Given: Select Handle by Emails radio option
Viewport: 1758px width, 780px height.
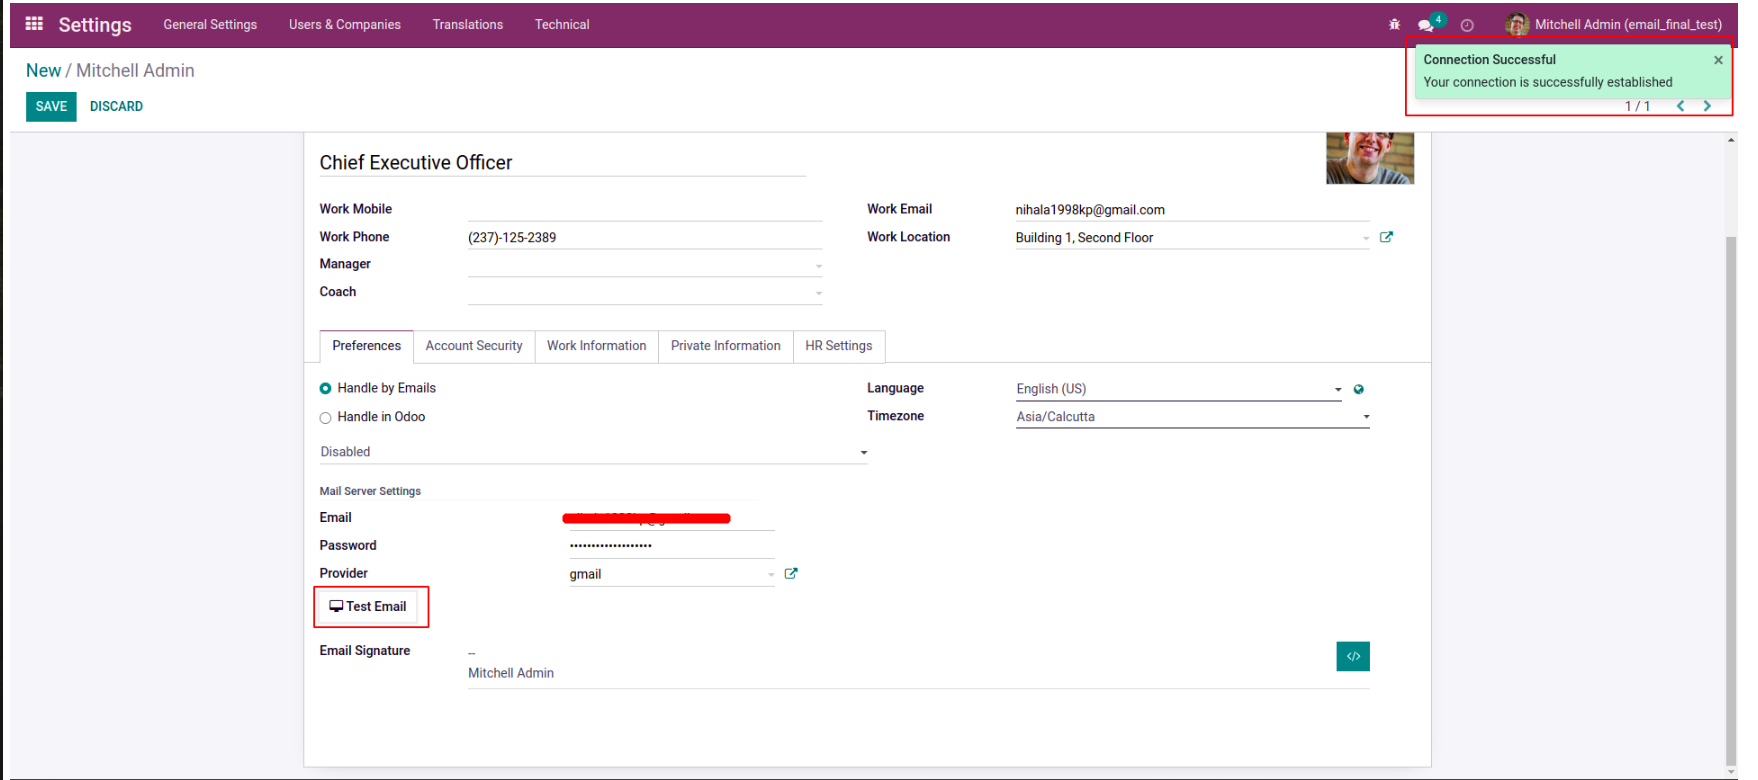Looking at the screenshot, I should [326, 389].
